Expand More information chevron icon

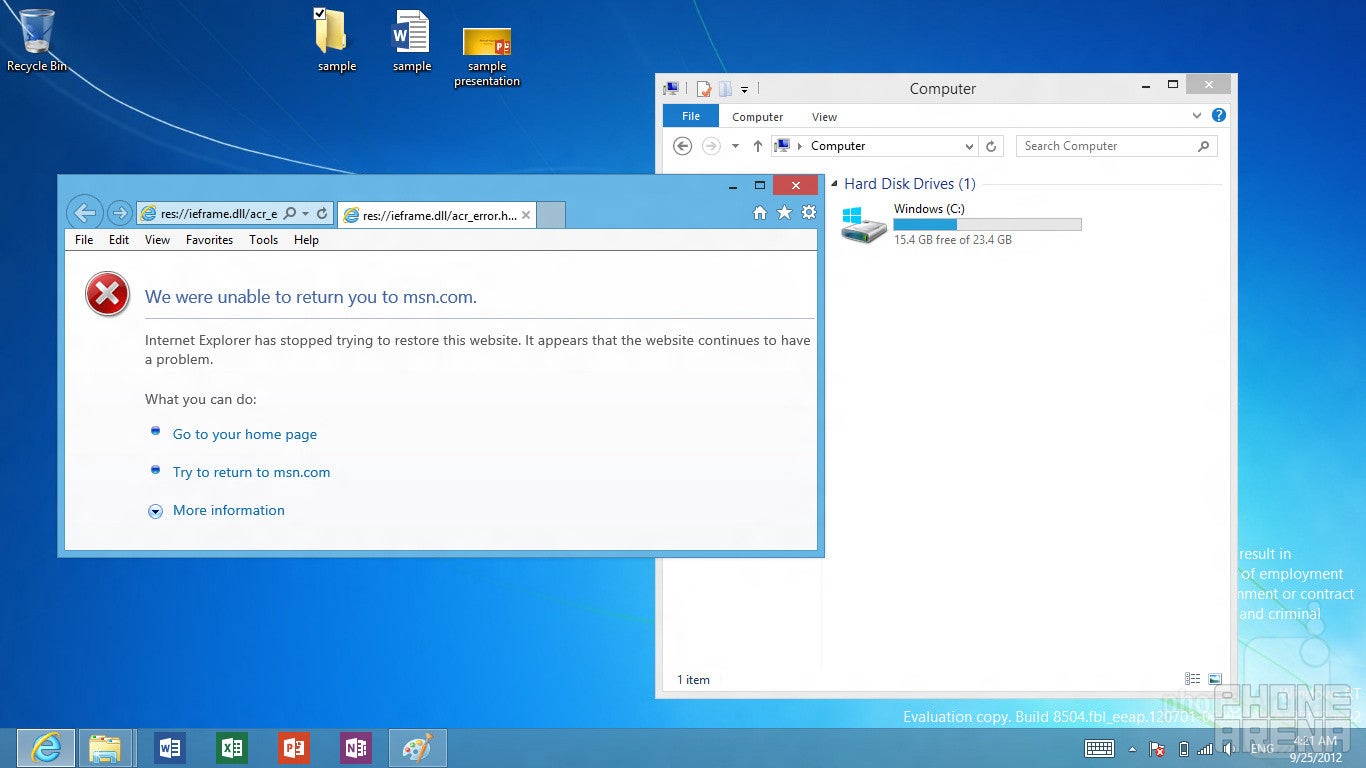pyautogui.click(x=155, y=511)
